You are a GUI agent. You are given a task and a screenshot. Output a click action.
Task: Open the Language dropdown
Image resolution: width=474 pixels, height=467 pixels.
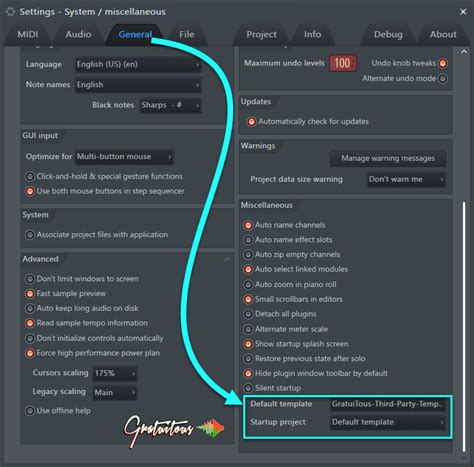(138, 64)
